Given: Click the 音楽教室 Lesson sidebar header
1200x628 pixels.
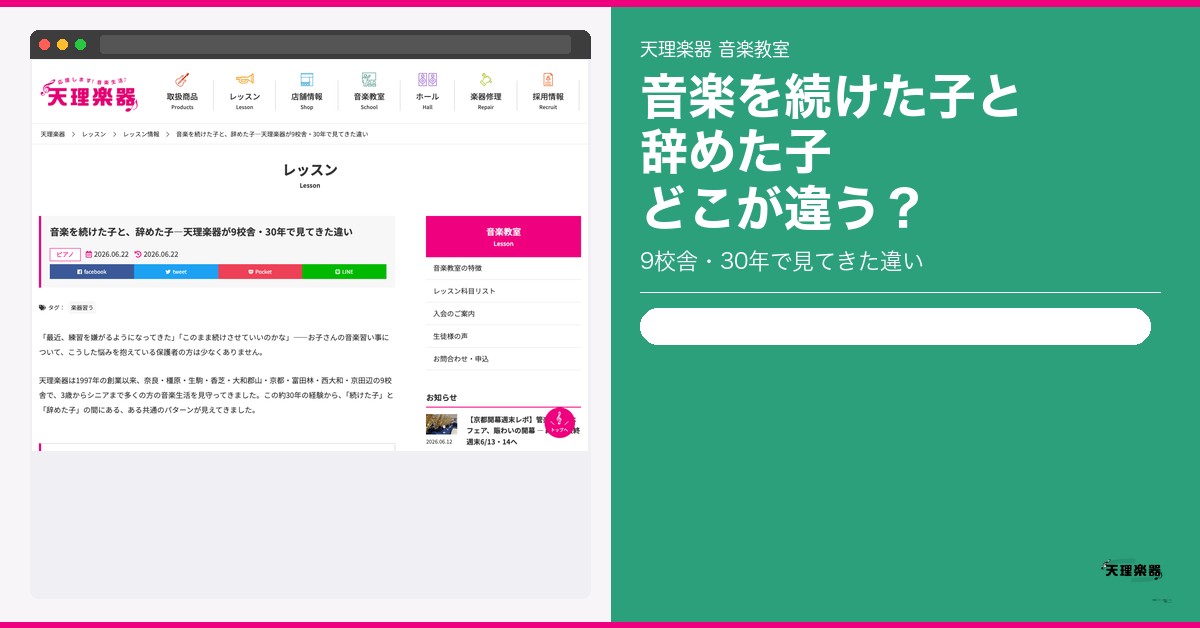Looking at the screenshot, I should [503, 236].
